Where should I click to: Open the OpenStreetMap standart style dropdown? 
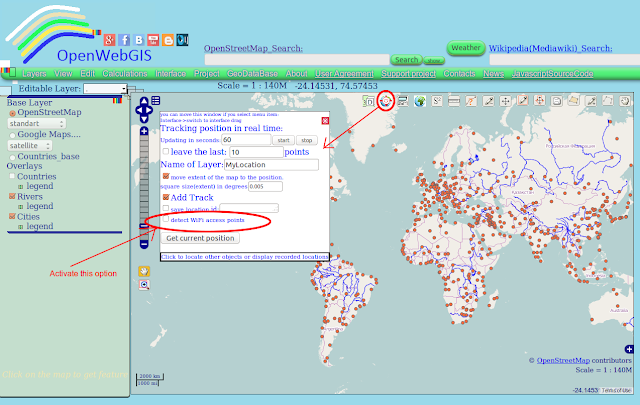coord(36,123)
